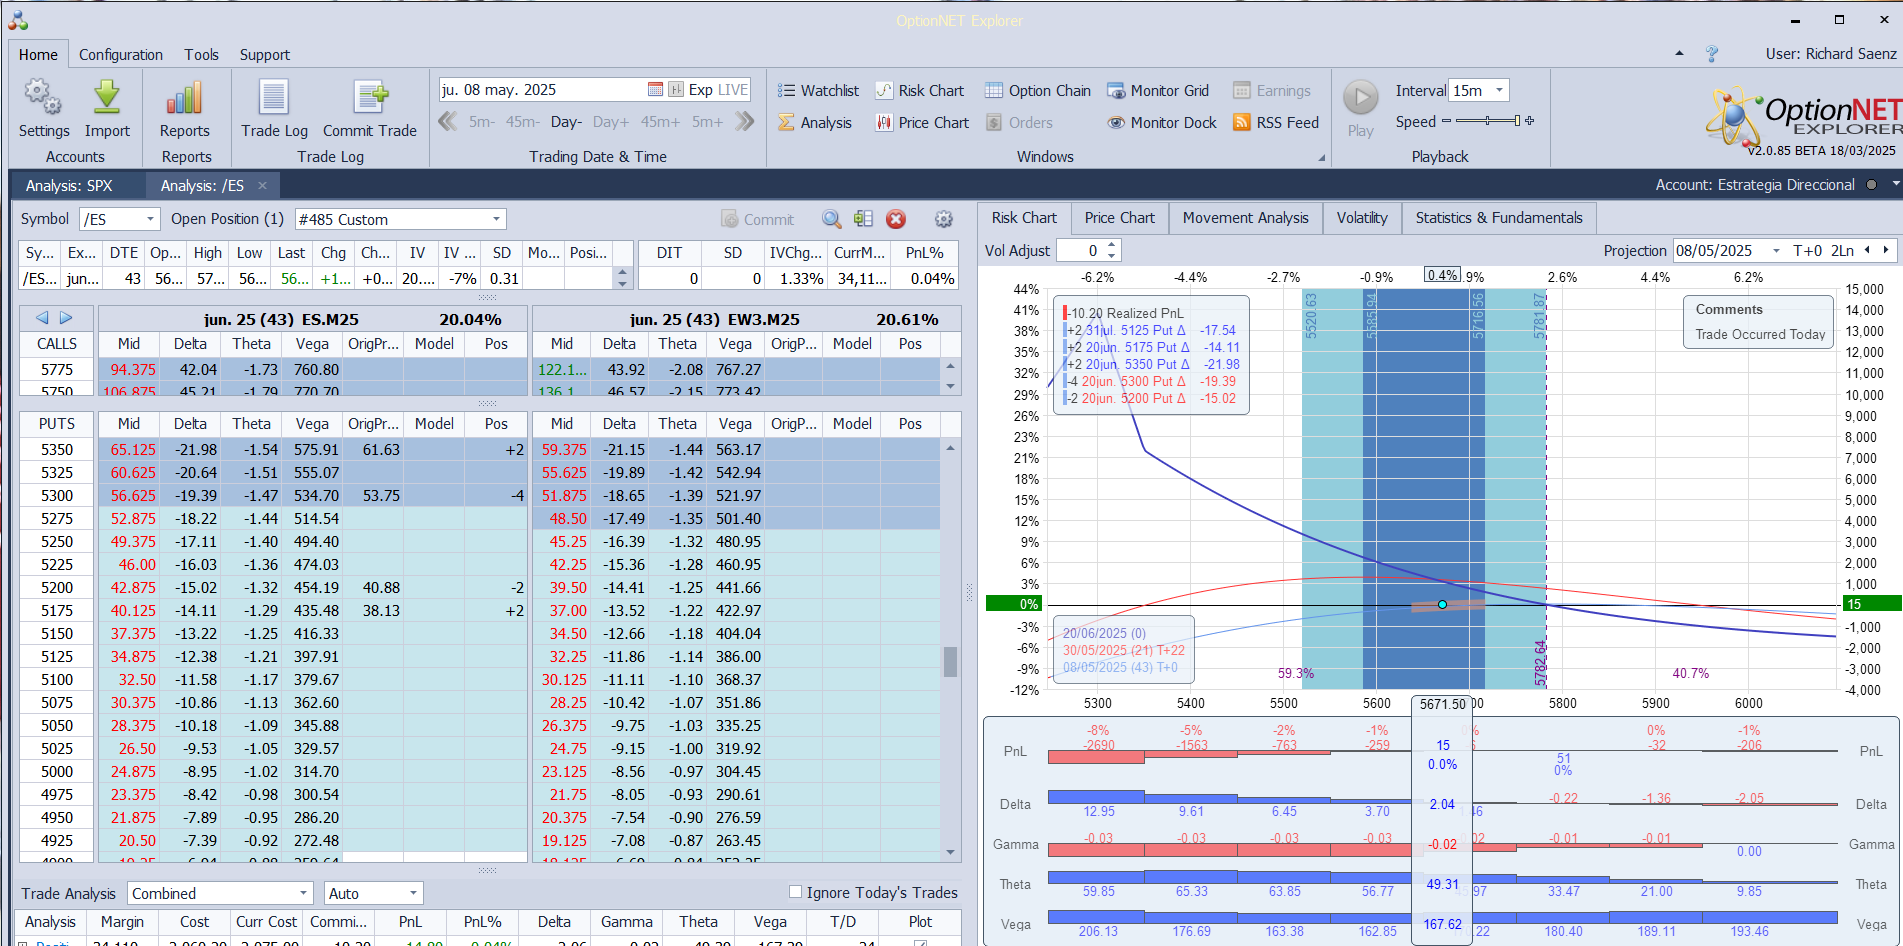The width and height of the screenshot is (1903, 946).
Task: Open the #485 Custom position dropdown
Action: click(x=496, y=219)
